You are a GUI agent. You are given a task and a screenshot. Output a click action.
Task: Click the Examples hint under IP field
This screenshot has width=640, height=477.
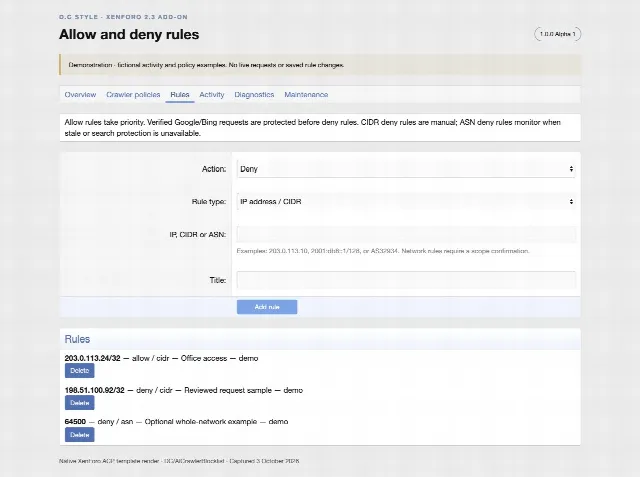(383, 251)
